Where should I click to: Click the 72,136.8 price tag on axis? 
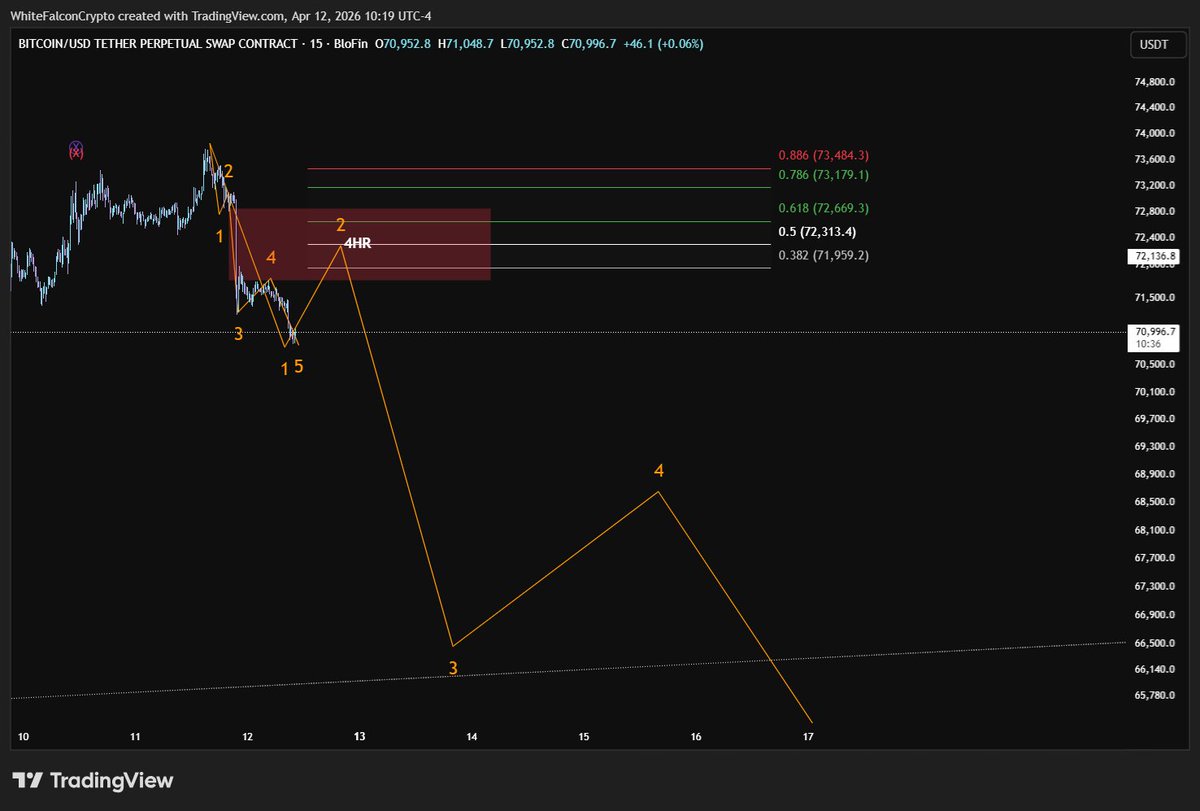pos(1155,257)
